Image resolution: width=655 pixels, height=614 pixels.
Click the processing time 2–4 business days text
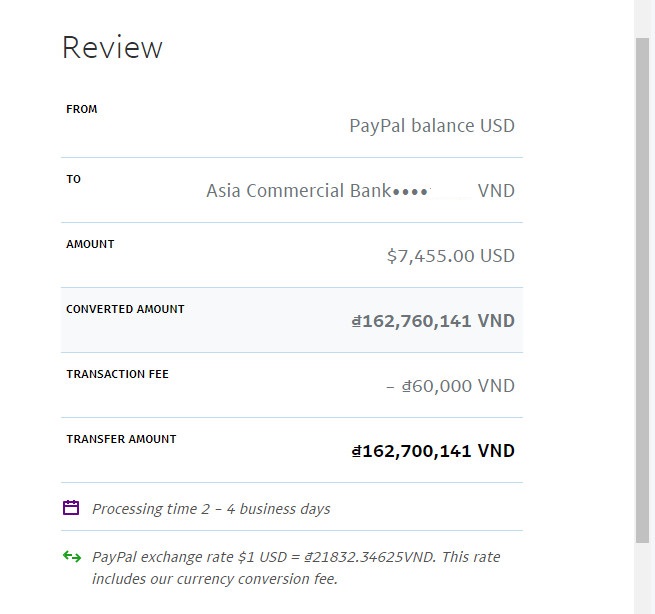[x=210, y=509]
